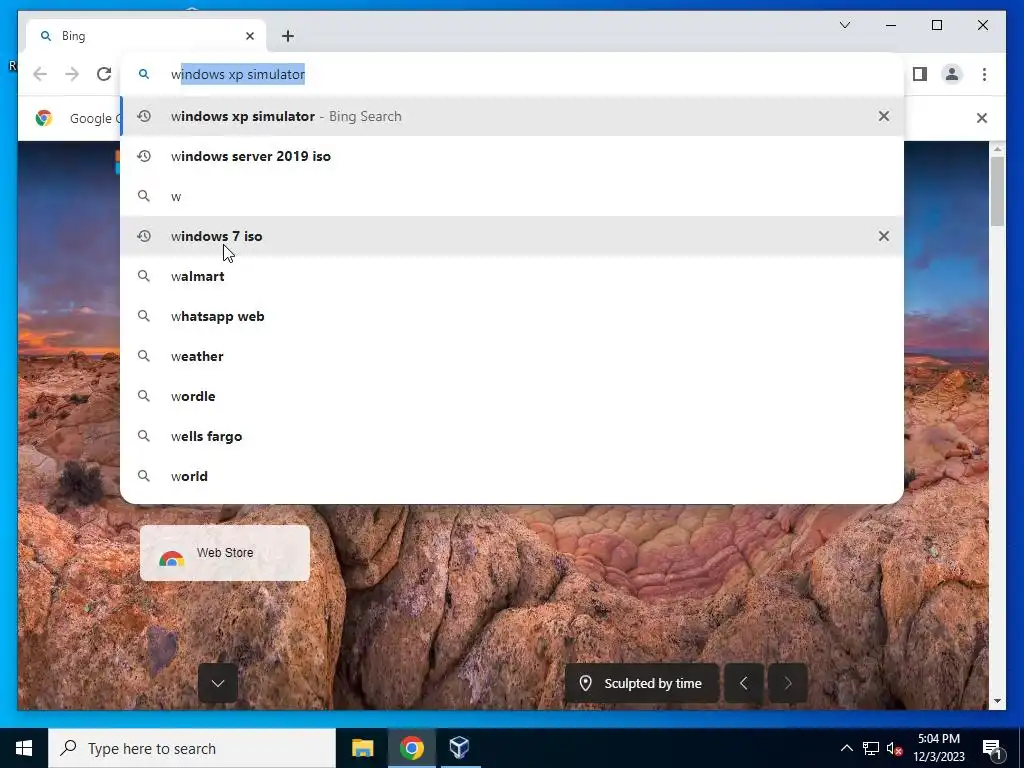
Task: Select the 'windows xp simulator' Bing Search suggestion
Action: click(x=512, y=116)
